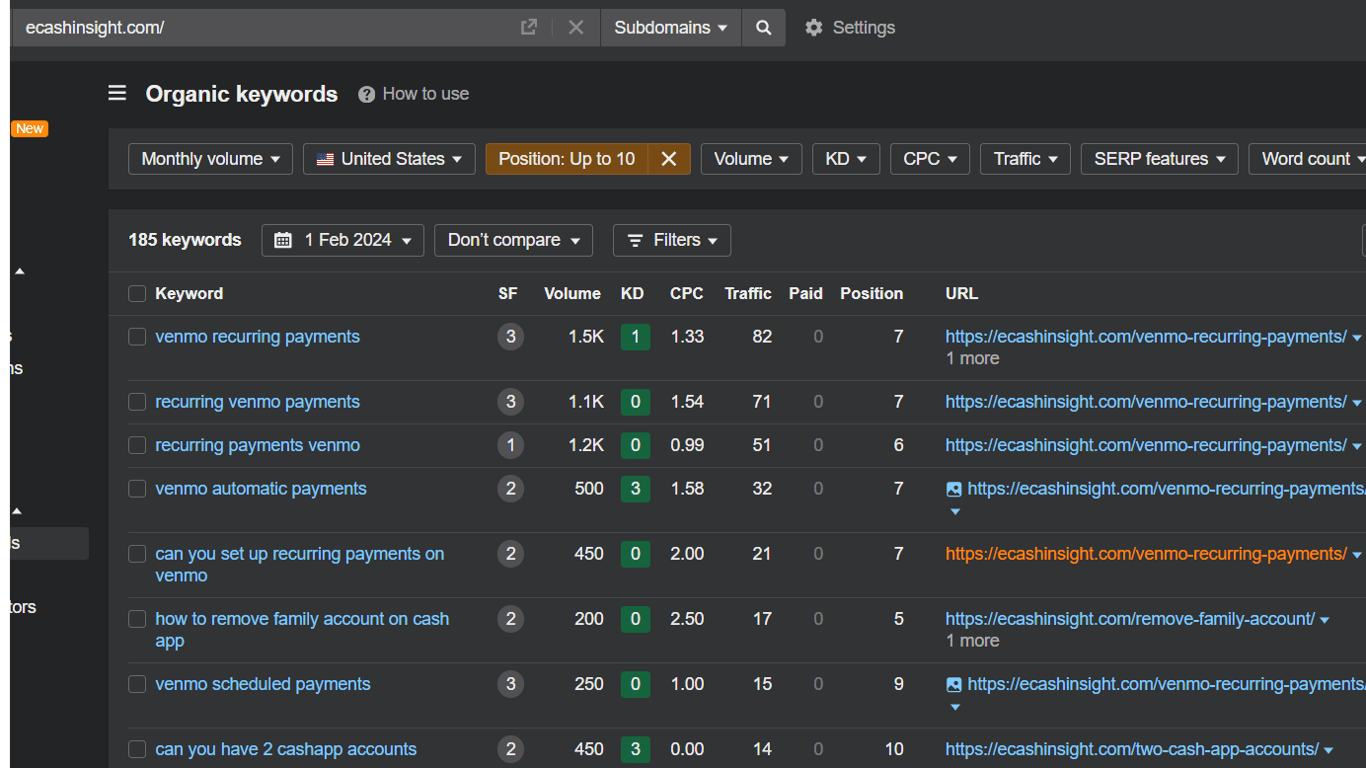Check the can you have 2 cashapp accounts row

click(137, 749)
